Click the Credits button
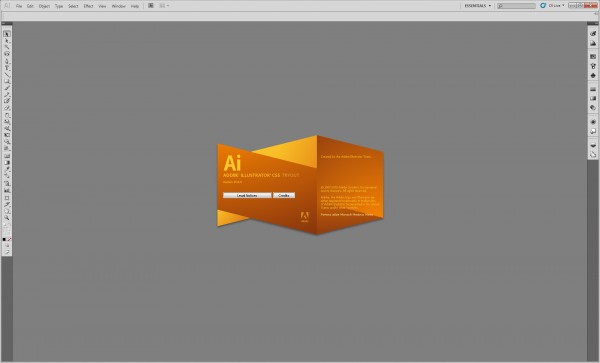This screenshot has height=363, width=600. pyautogui.click(x=284, y=195)
